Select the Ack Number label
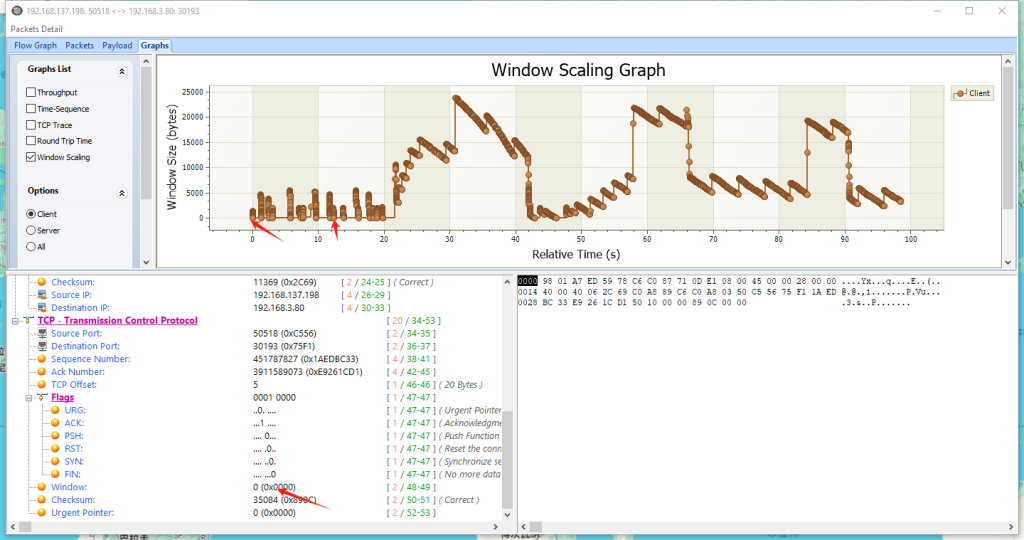1024x540 pixels. coord(78,372)
